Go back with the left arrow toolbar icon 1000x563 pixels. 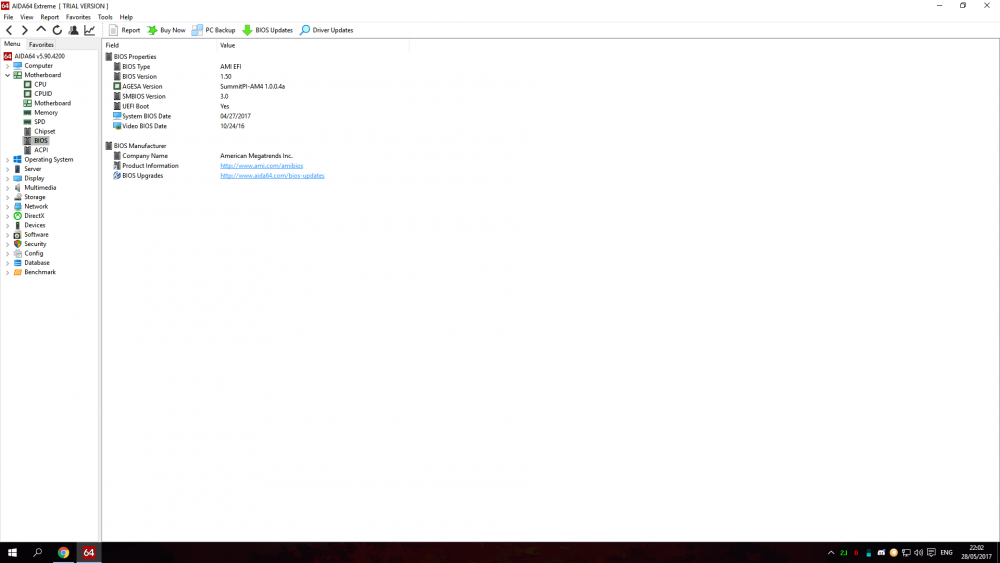tap(9, 30)
